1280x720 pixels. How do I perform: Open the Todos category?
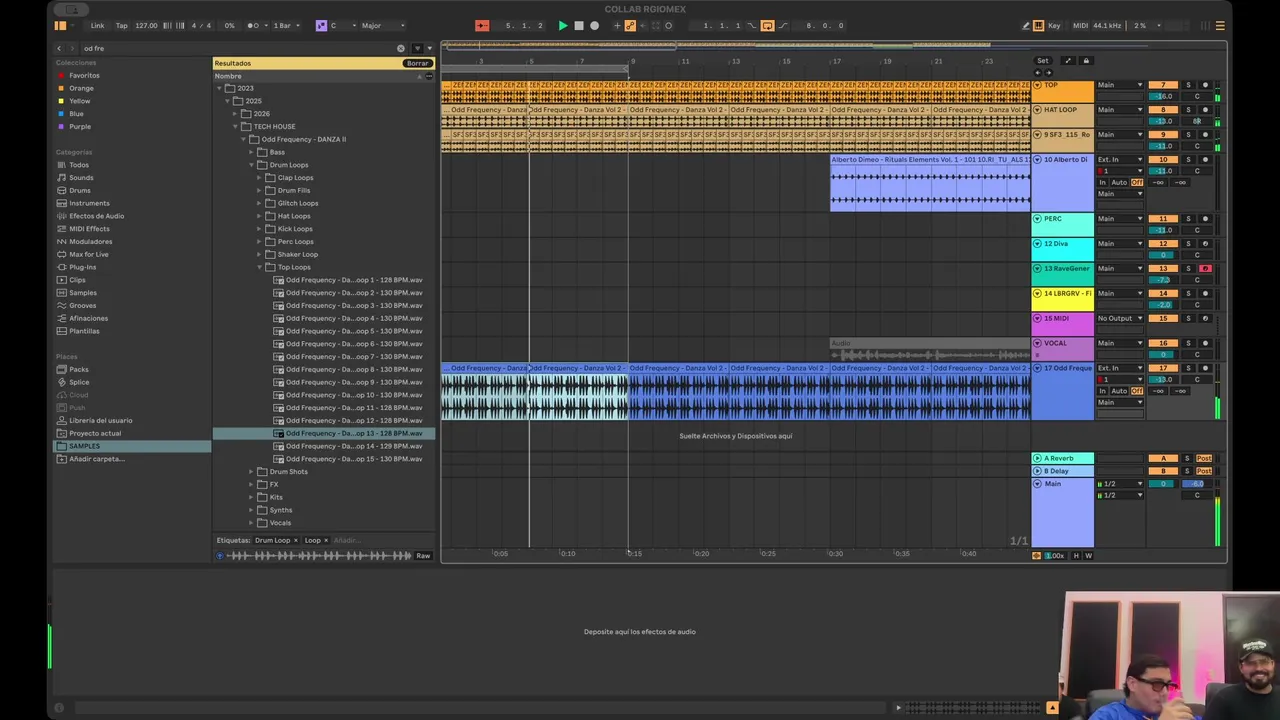tap(79, 165)
